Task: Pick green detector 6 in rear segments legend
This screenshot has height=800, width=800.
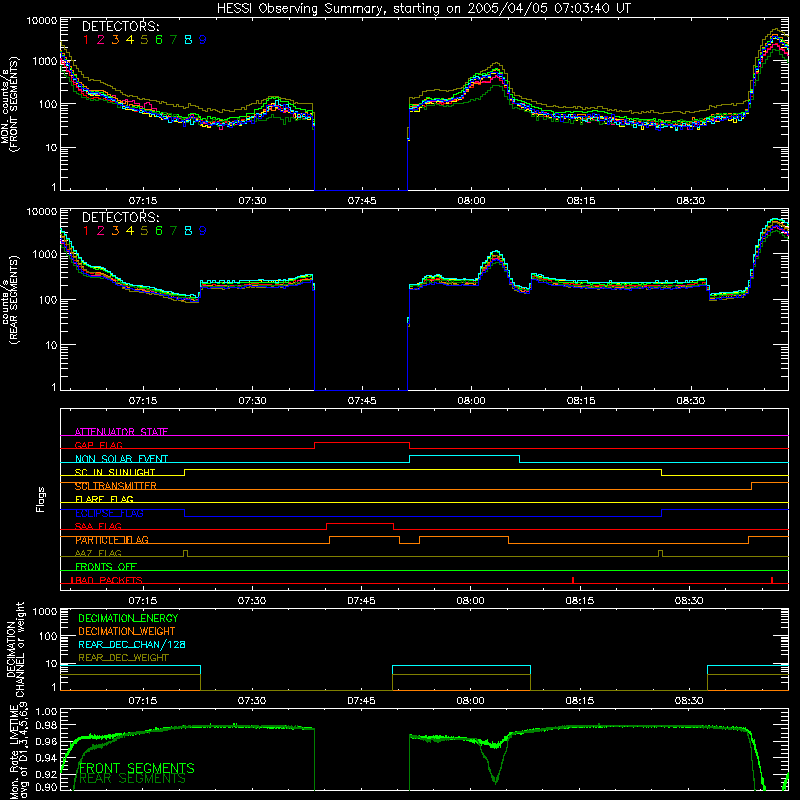Action: [159, 231]
